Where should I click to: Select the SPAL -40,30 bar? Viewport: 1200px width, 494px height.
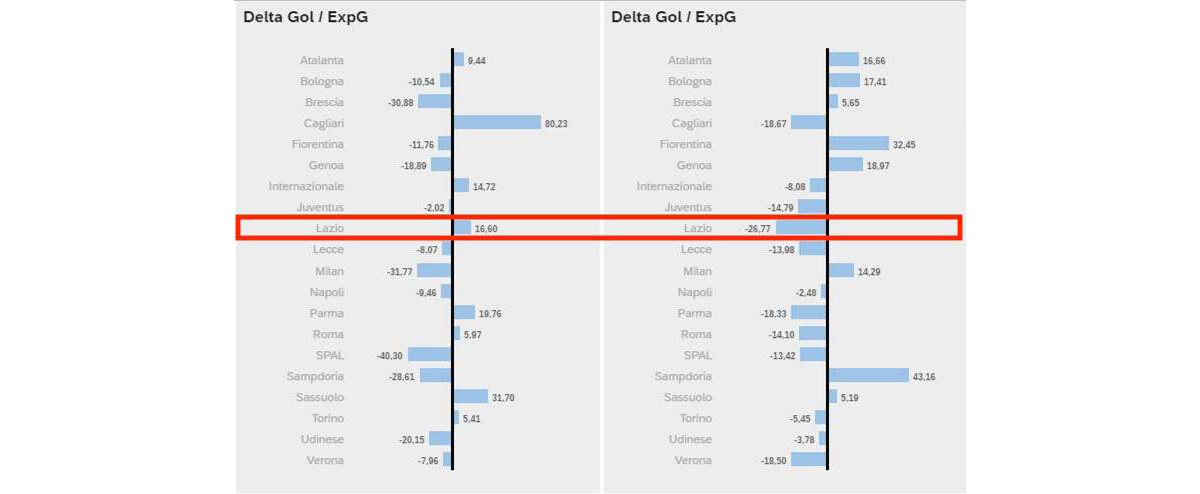click(x=430, y=355)
